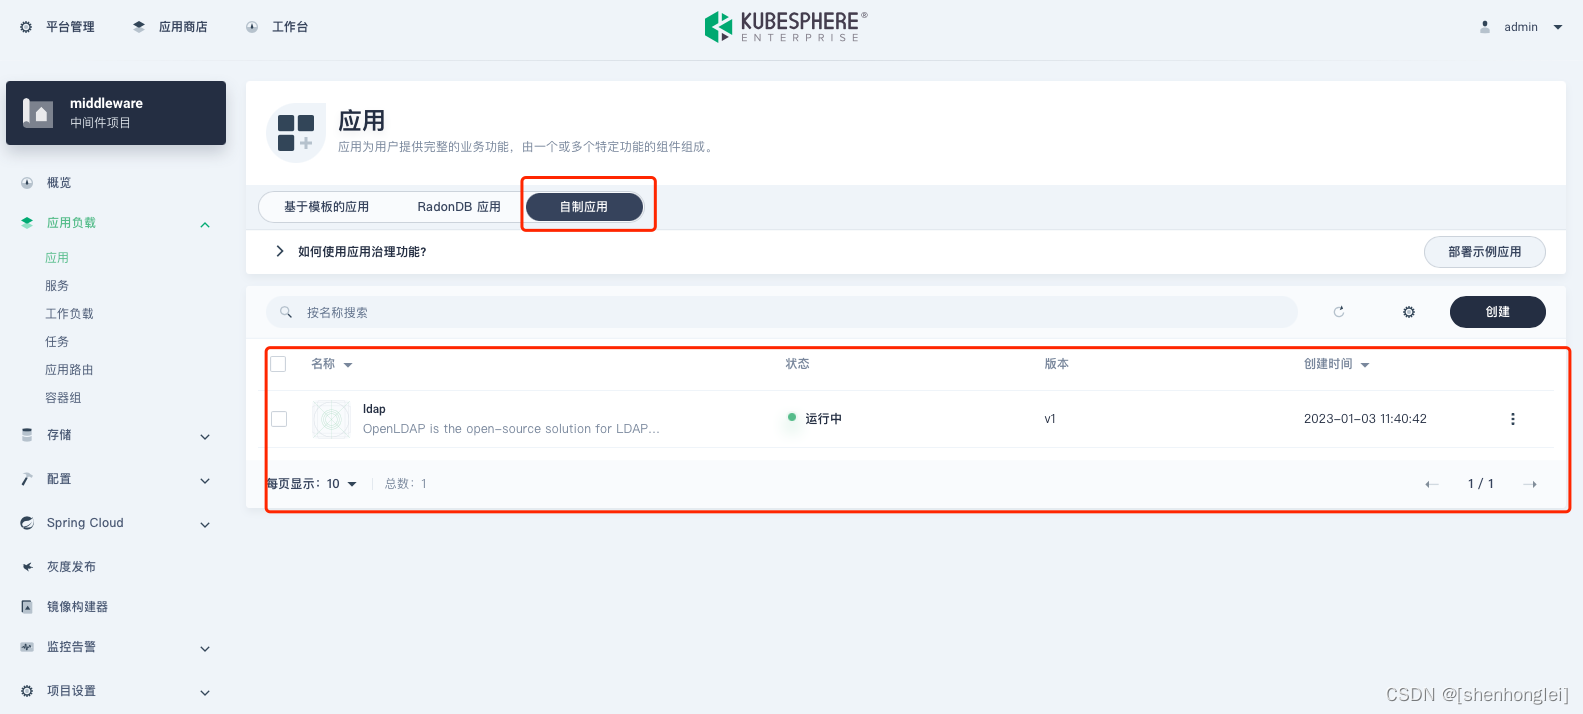Open the ldap row more-actions menu
This screenshot has height=714, width=1583.
(1513, 419)
